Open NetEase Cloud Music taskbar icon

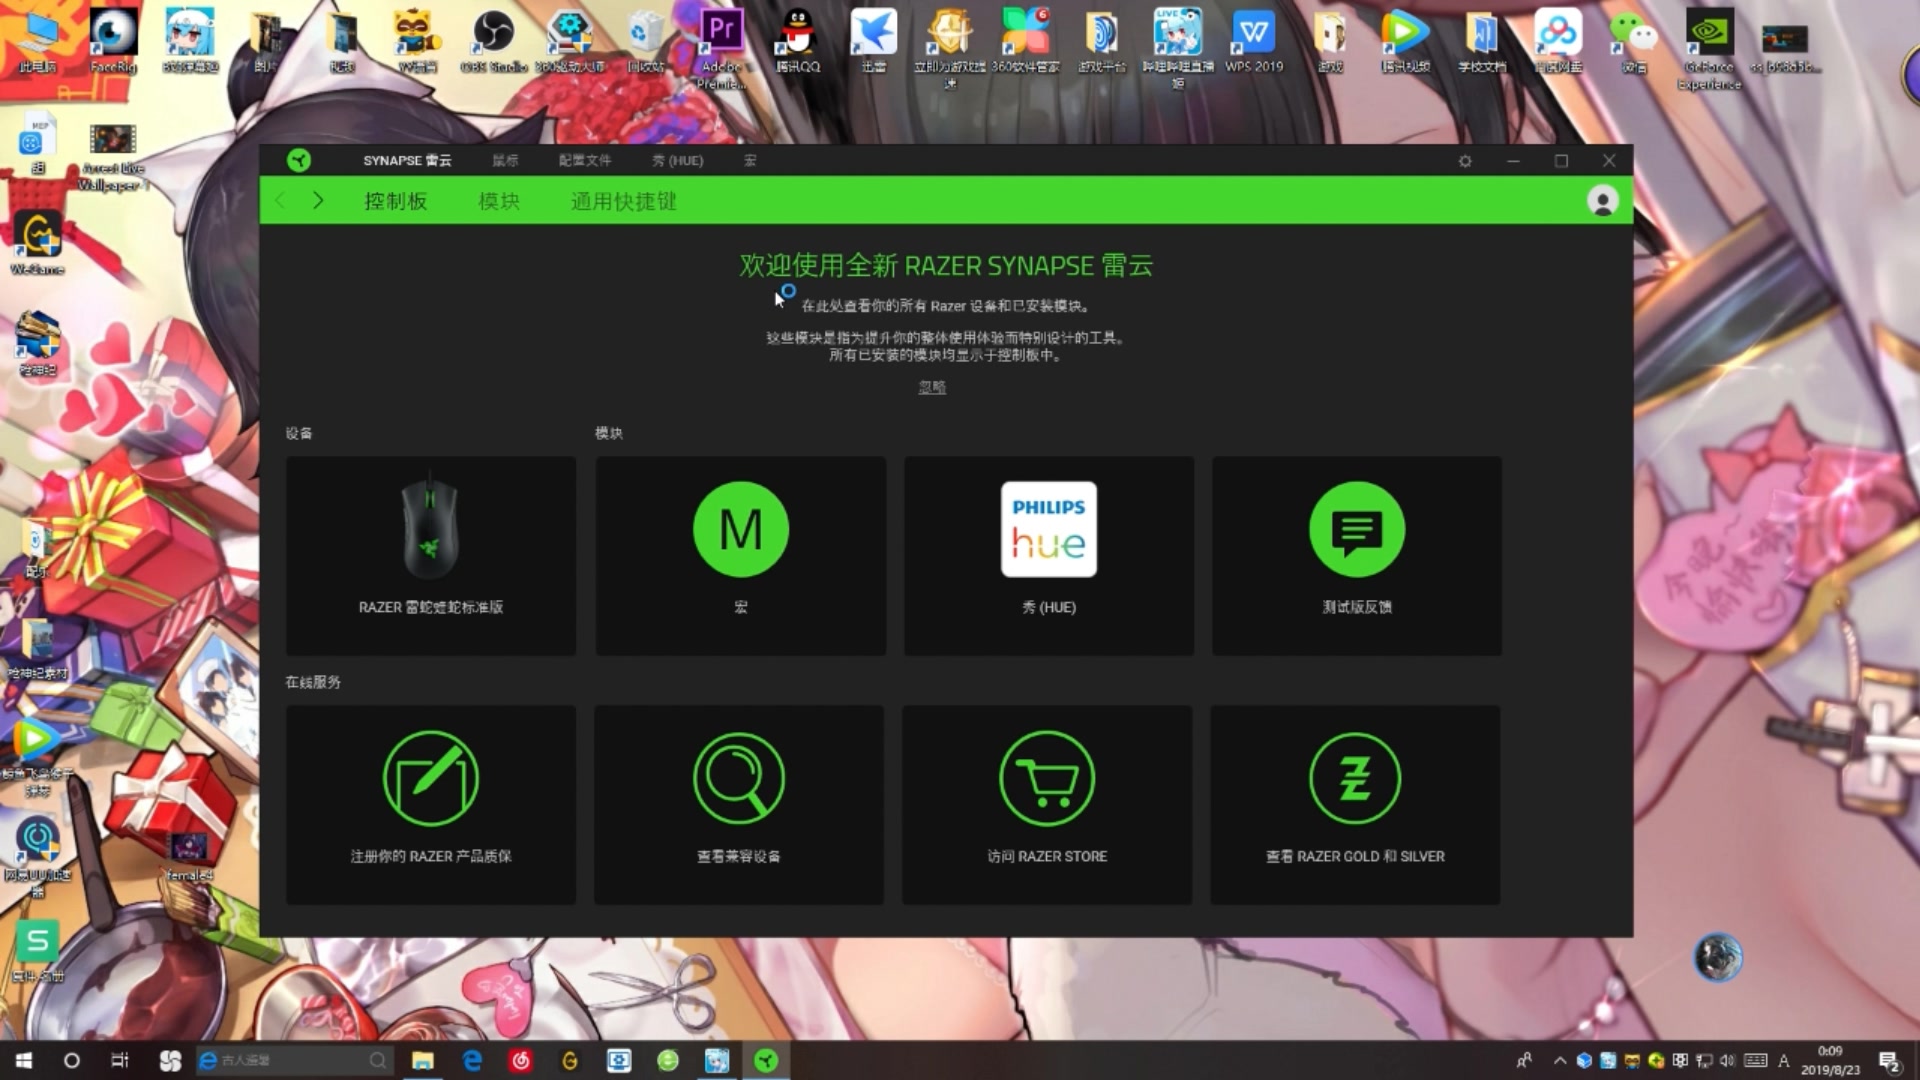pyautogui.click(x=520, y=1060)
